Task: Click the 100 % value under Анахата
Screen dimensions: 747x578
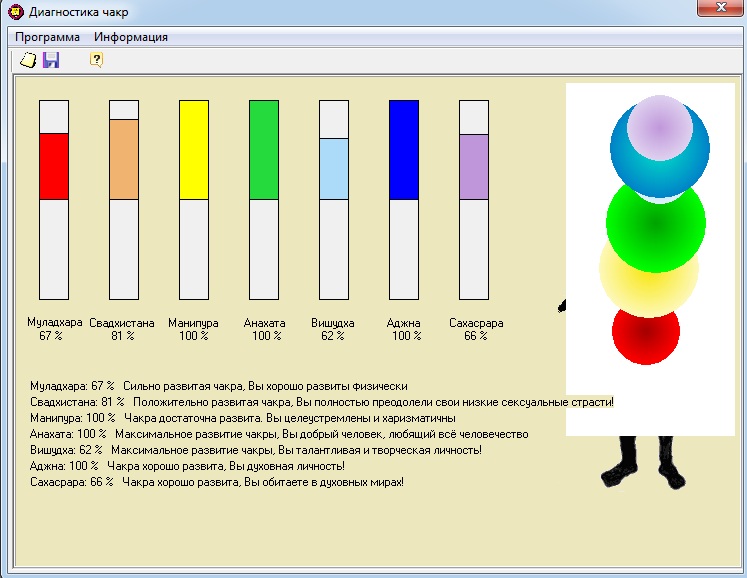Action: 266,336
